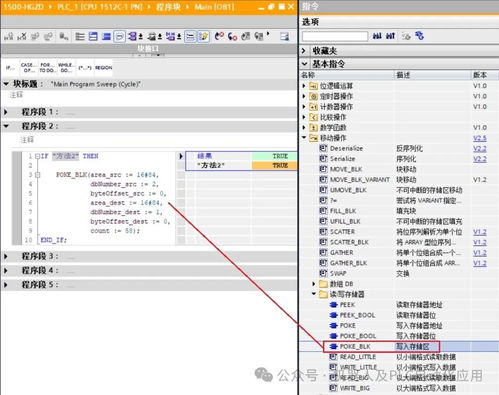The height and width of the screenshot is (395, 499).
Task: Insert FOR TO DO loop snippet
Action: [47, 68]
